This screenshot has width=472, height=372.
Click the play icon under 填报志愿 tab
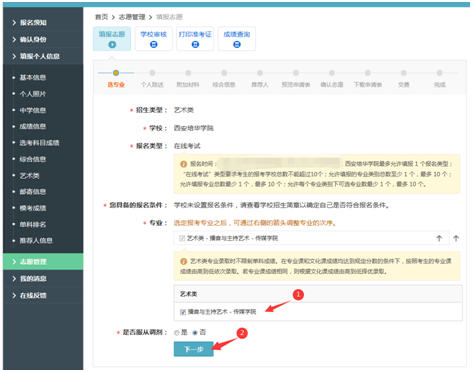click(x=112, y=44)
